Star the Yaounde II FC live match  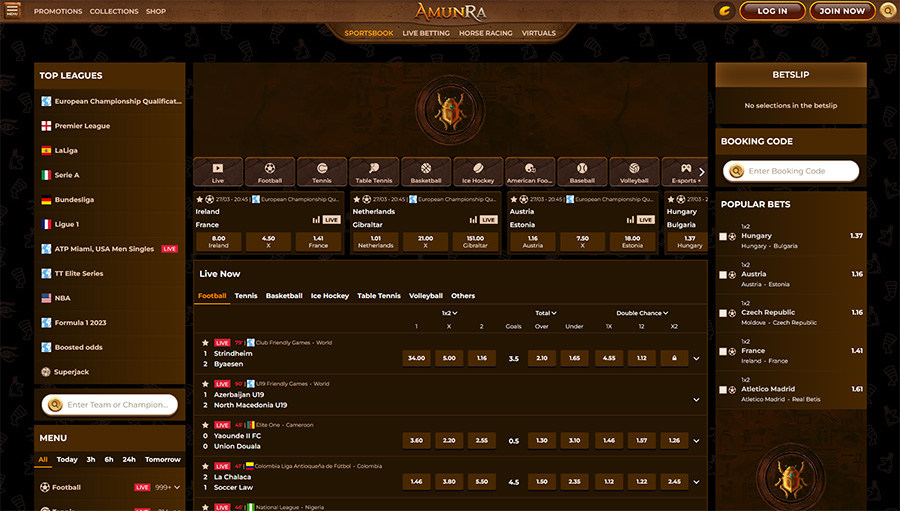point(205,425)
